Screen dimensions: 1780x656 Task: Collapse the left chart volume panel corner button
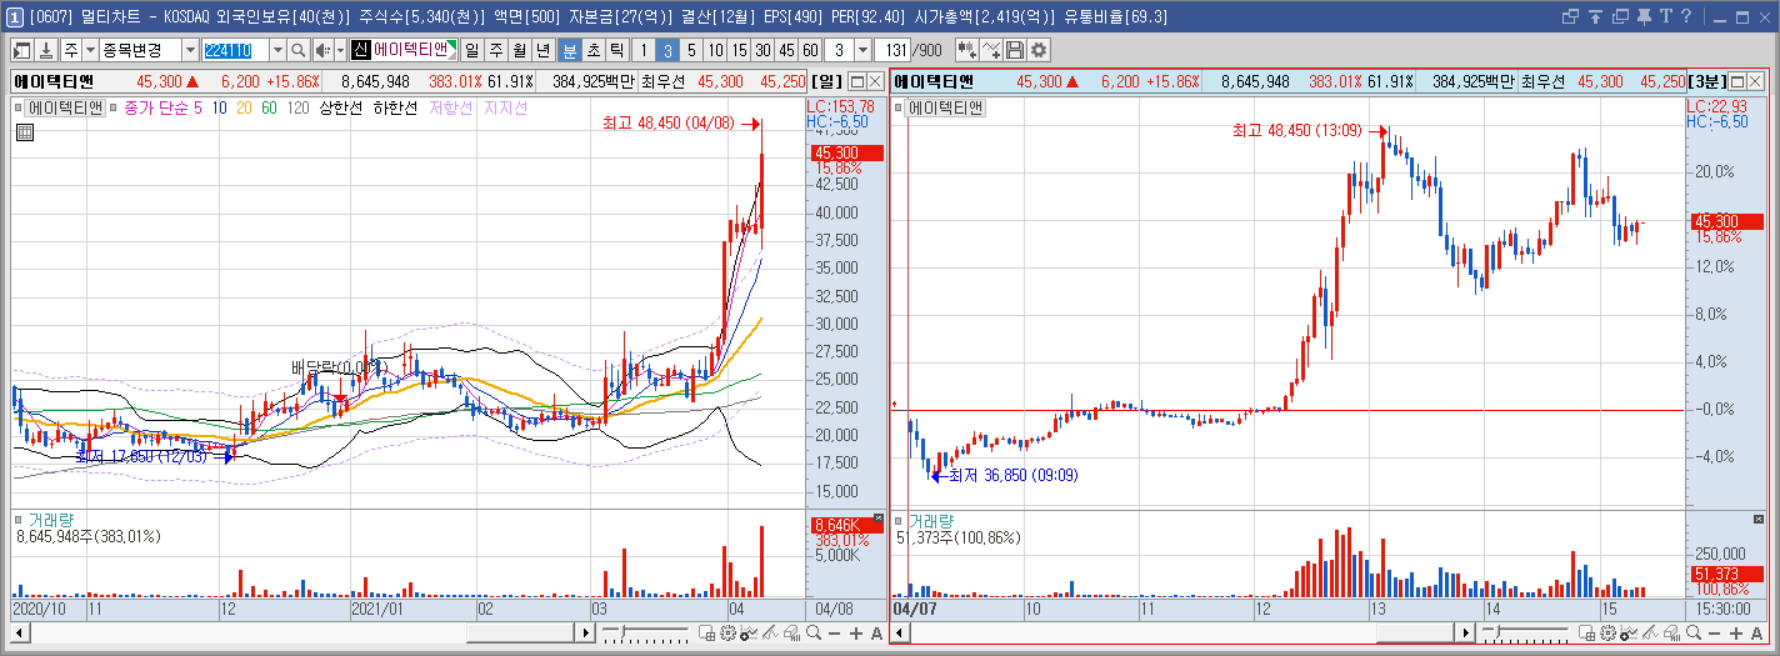878,519
